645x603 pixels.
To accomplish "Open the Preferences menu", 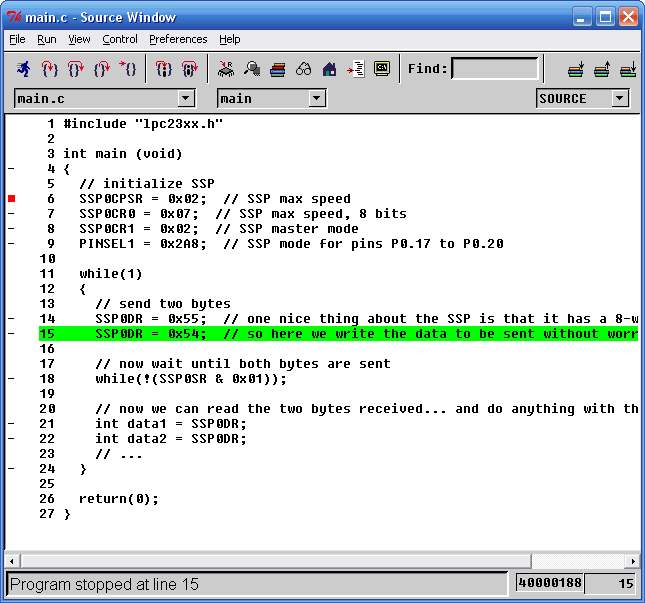I will (x=178, y=39).
